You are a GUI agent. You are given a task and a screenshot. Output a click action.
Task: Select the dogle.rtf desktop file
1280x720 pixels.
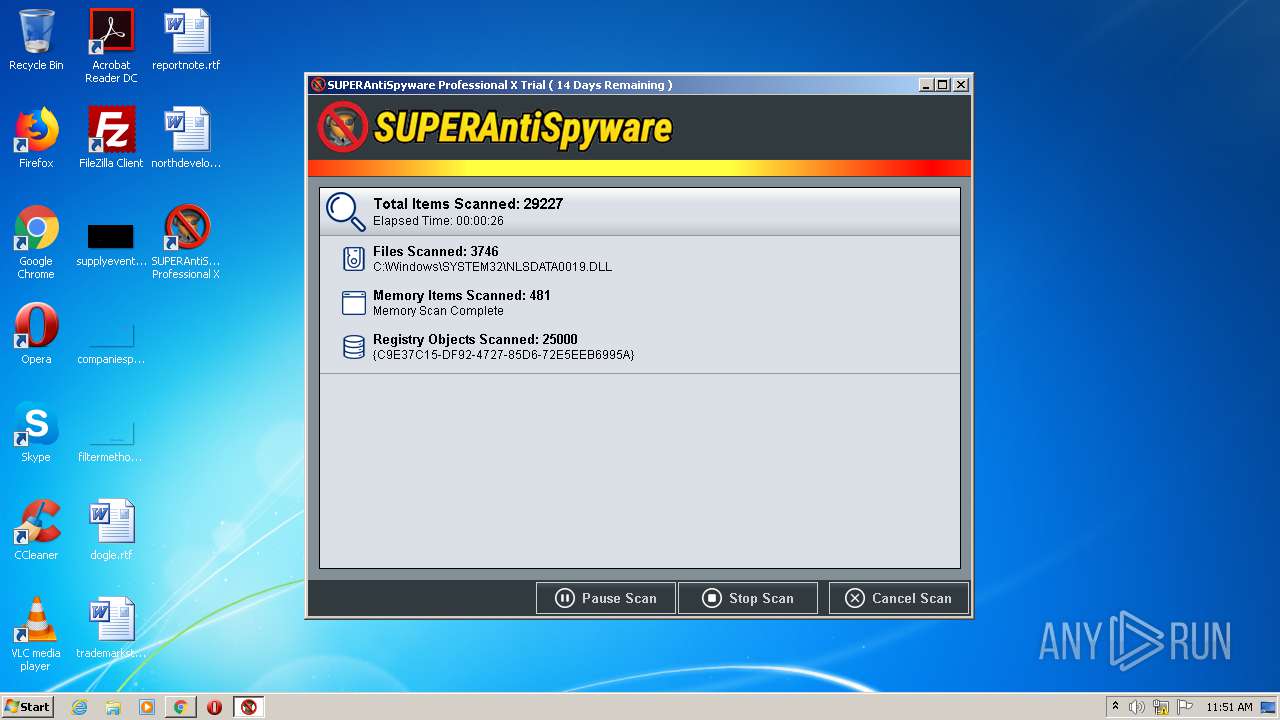111,530
